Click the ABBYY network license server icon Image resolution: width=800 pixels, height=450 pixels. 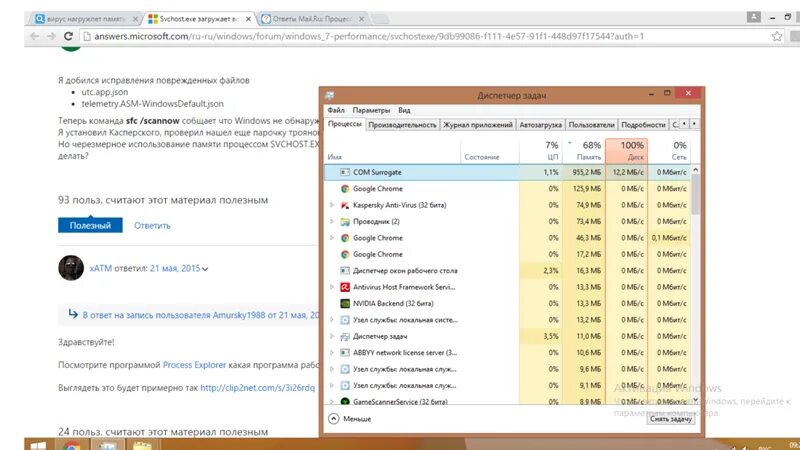point(345,353)
